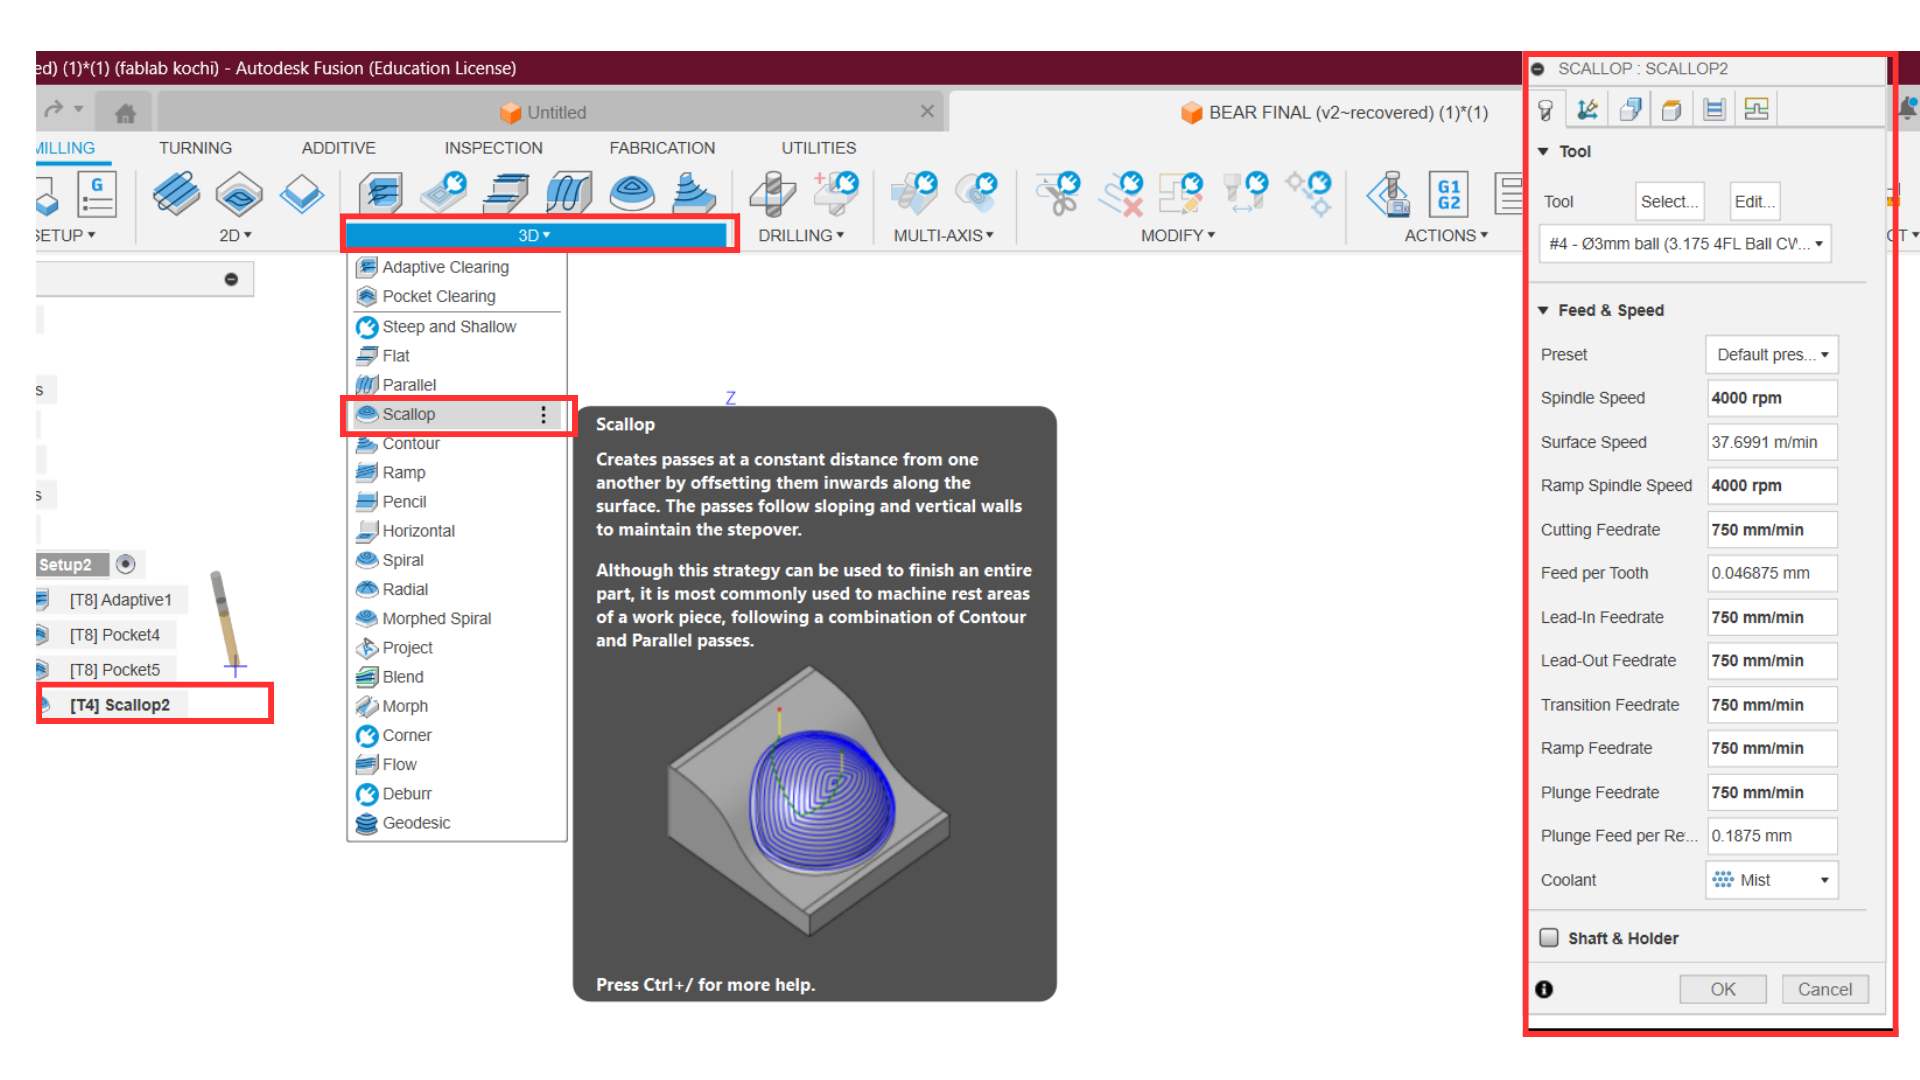Open the MODIFY dropdown menu
1920x1080 pixels.
1177,235
